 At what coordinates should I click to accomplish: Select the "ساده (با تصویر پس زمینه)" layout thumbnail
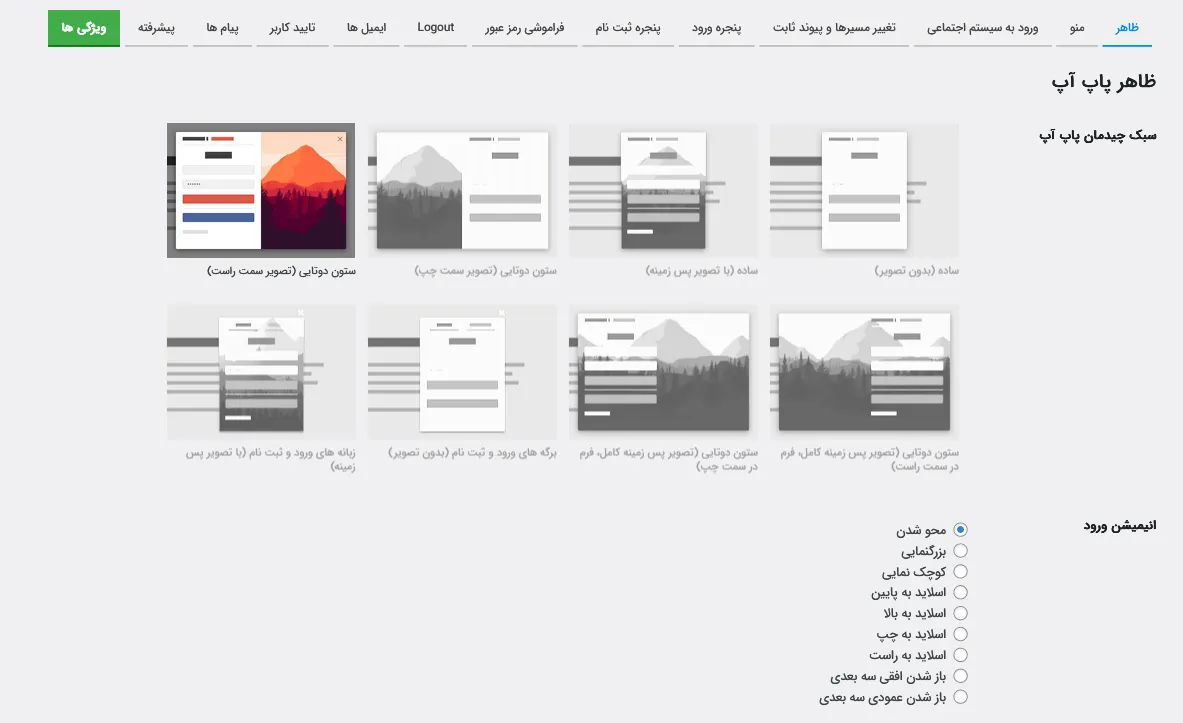point(663,190)
